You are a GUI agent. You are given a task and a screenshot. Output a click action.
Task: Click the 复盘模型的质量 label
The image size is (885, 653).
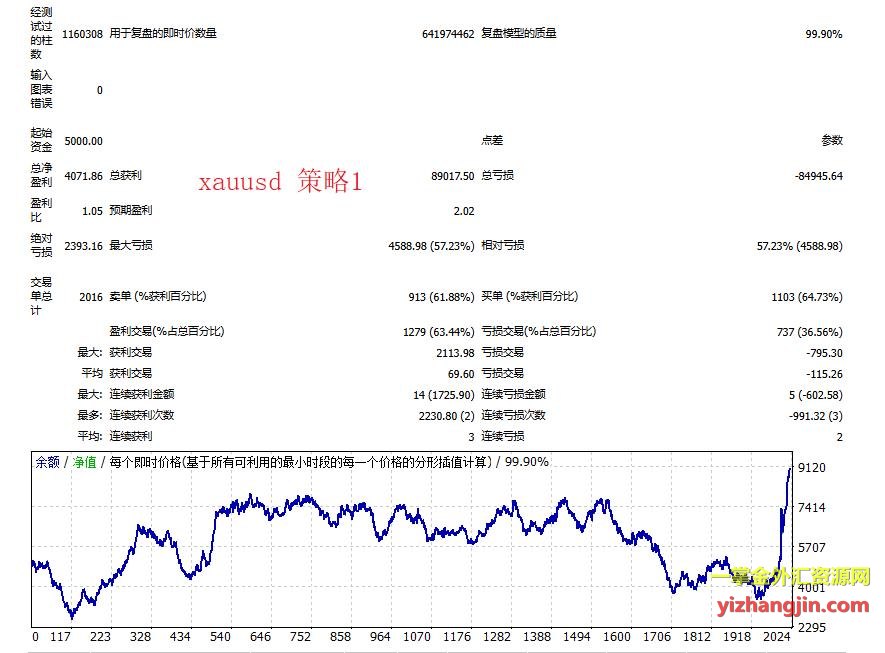(519, 33)
